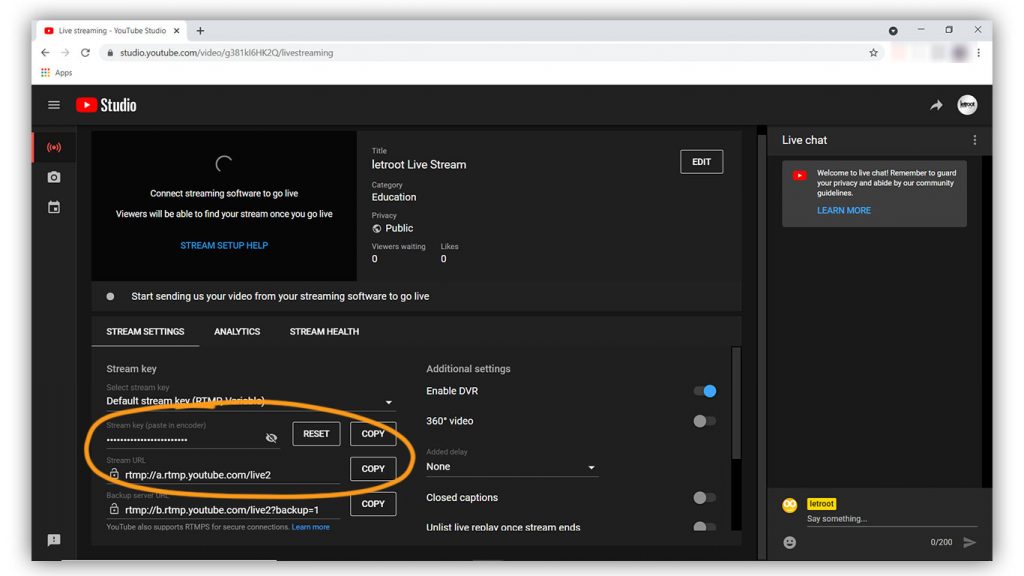Screen dimensions: 1024x576
Task: Open the Added delay dropdown
Action: [x=511, y=467]
